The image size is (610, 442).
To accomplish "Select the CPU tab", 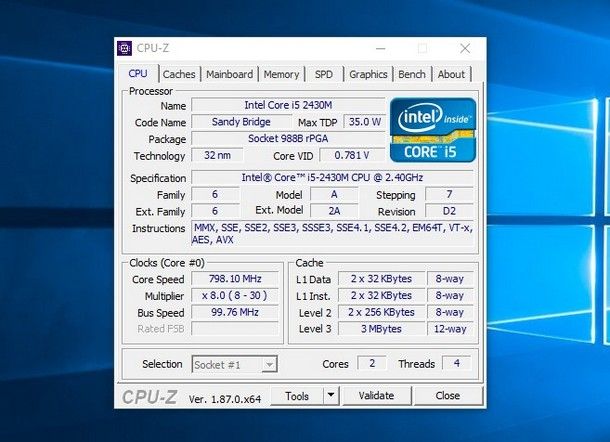I will (x=138, y=74).
